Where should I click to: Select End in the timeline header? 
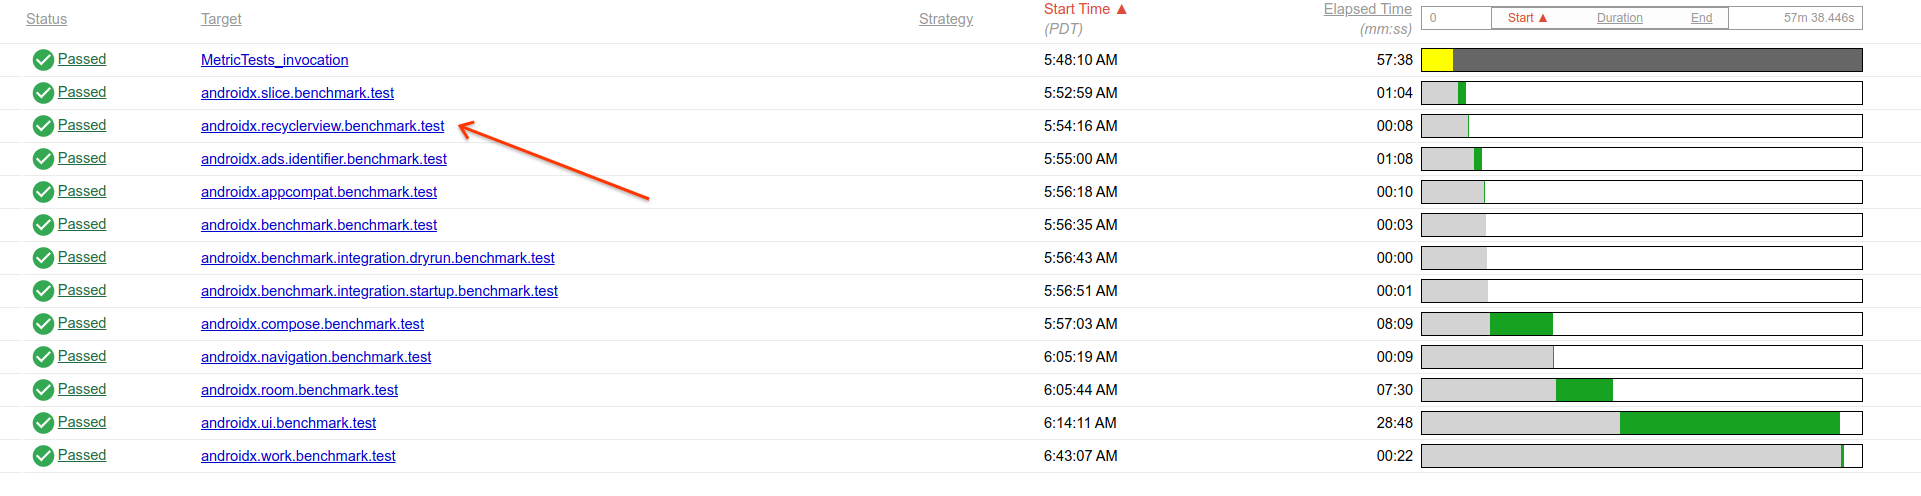pos(1701,18)
